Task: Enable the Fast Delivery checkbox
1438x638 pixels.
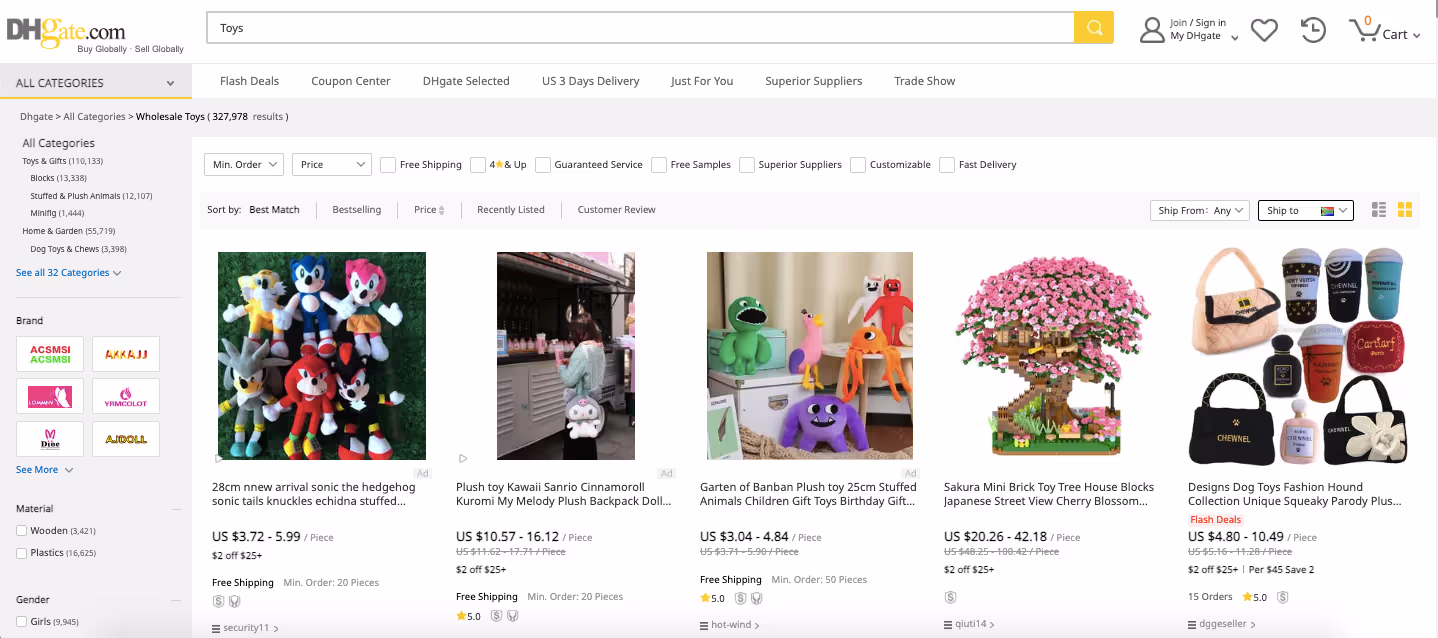Action: coord(947,165)
